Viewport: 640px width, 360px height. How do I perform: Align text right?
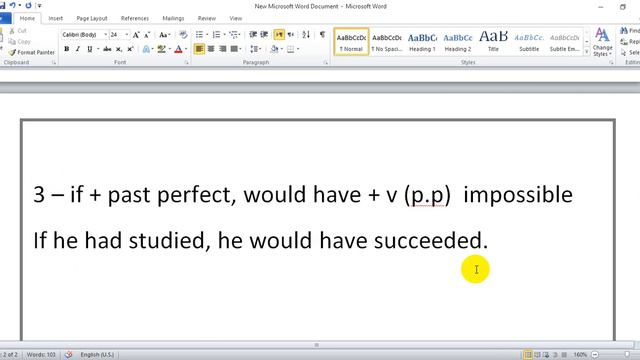click(x=222, y=49)
